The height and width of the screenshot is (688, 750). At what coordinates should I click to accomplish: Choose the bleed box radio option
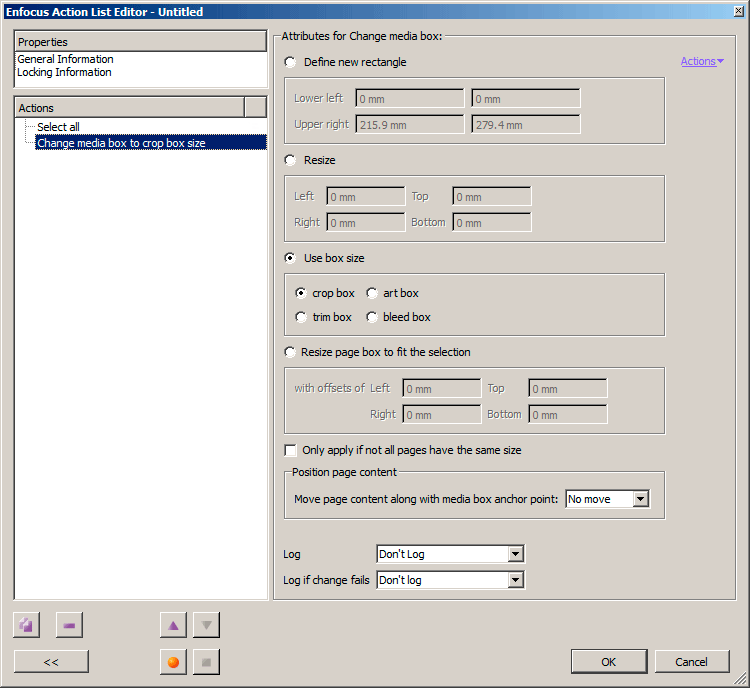coord(372,317)
